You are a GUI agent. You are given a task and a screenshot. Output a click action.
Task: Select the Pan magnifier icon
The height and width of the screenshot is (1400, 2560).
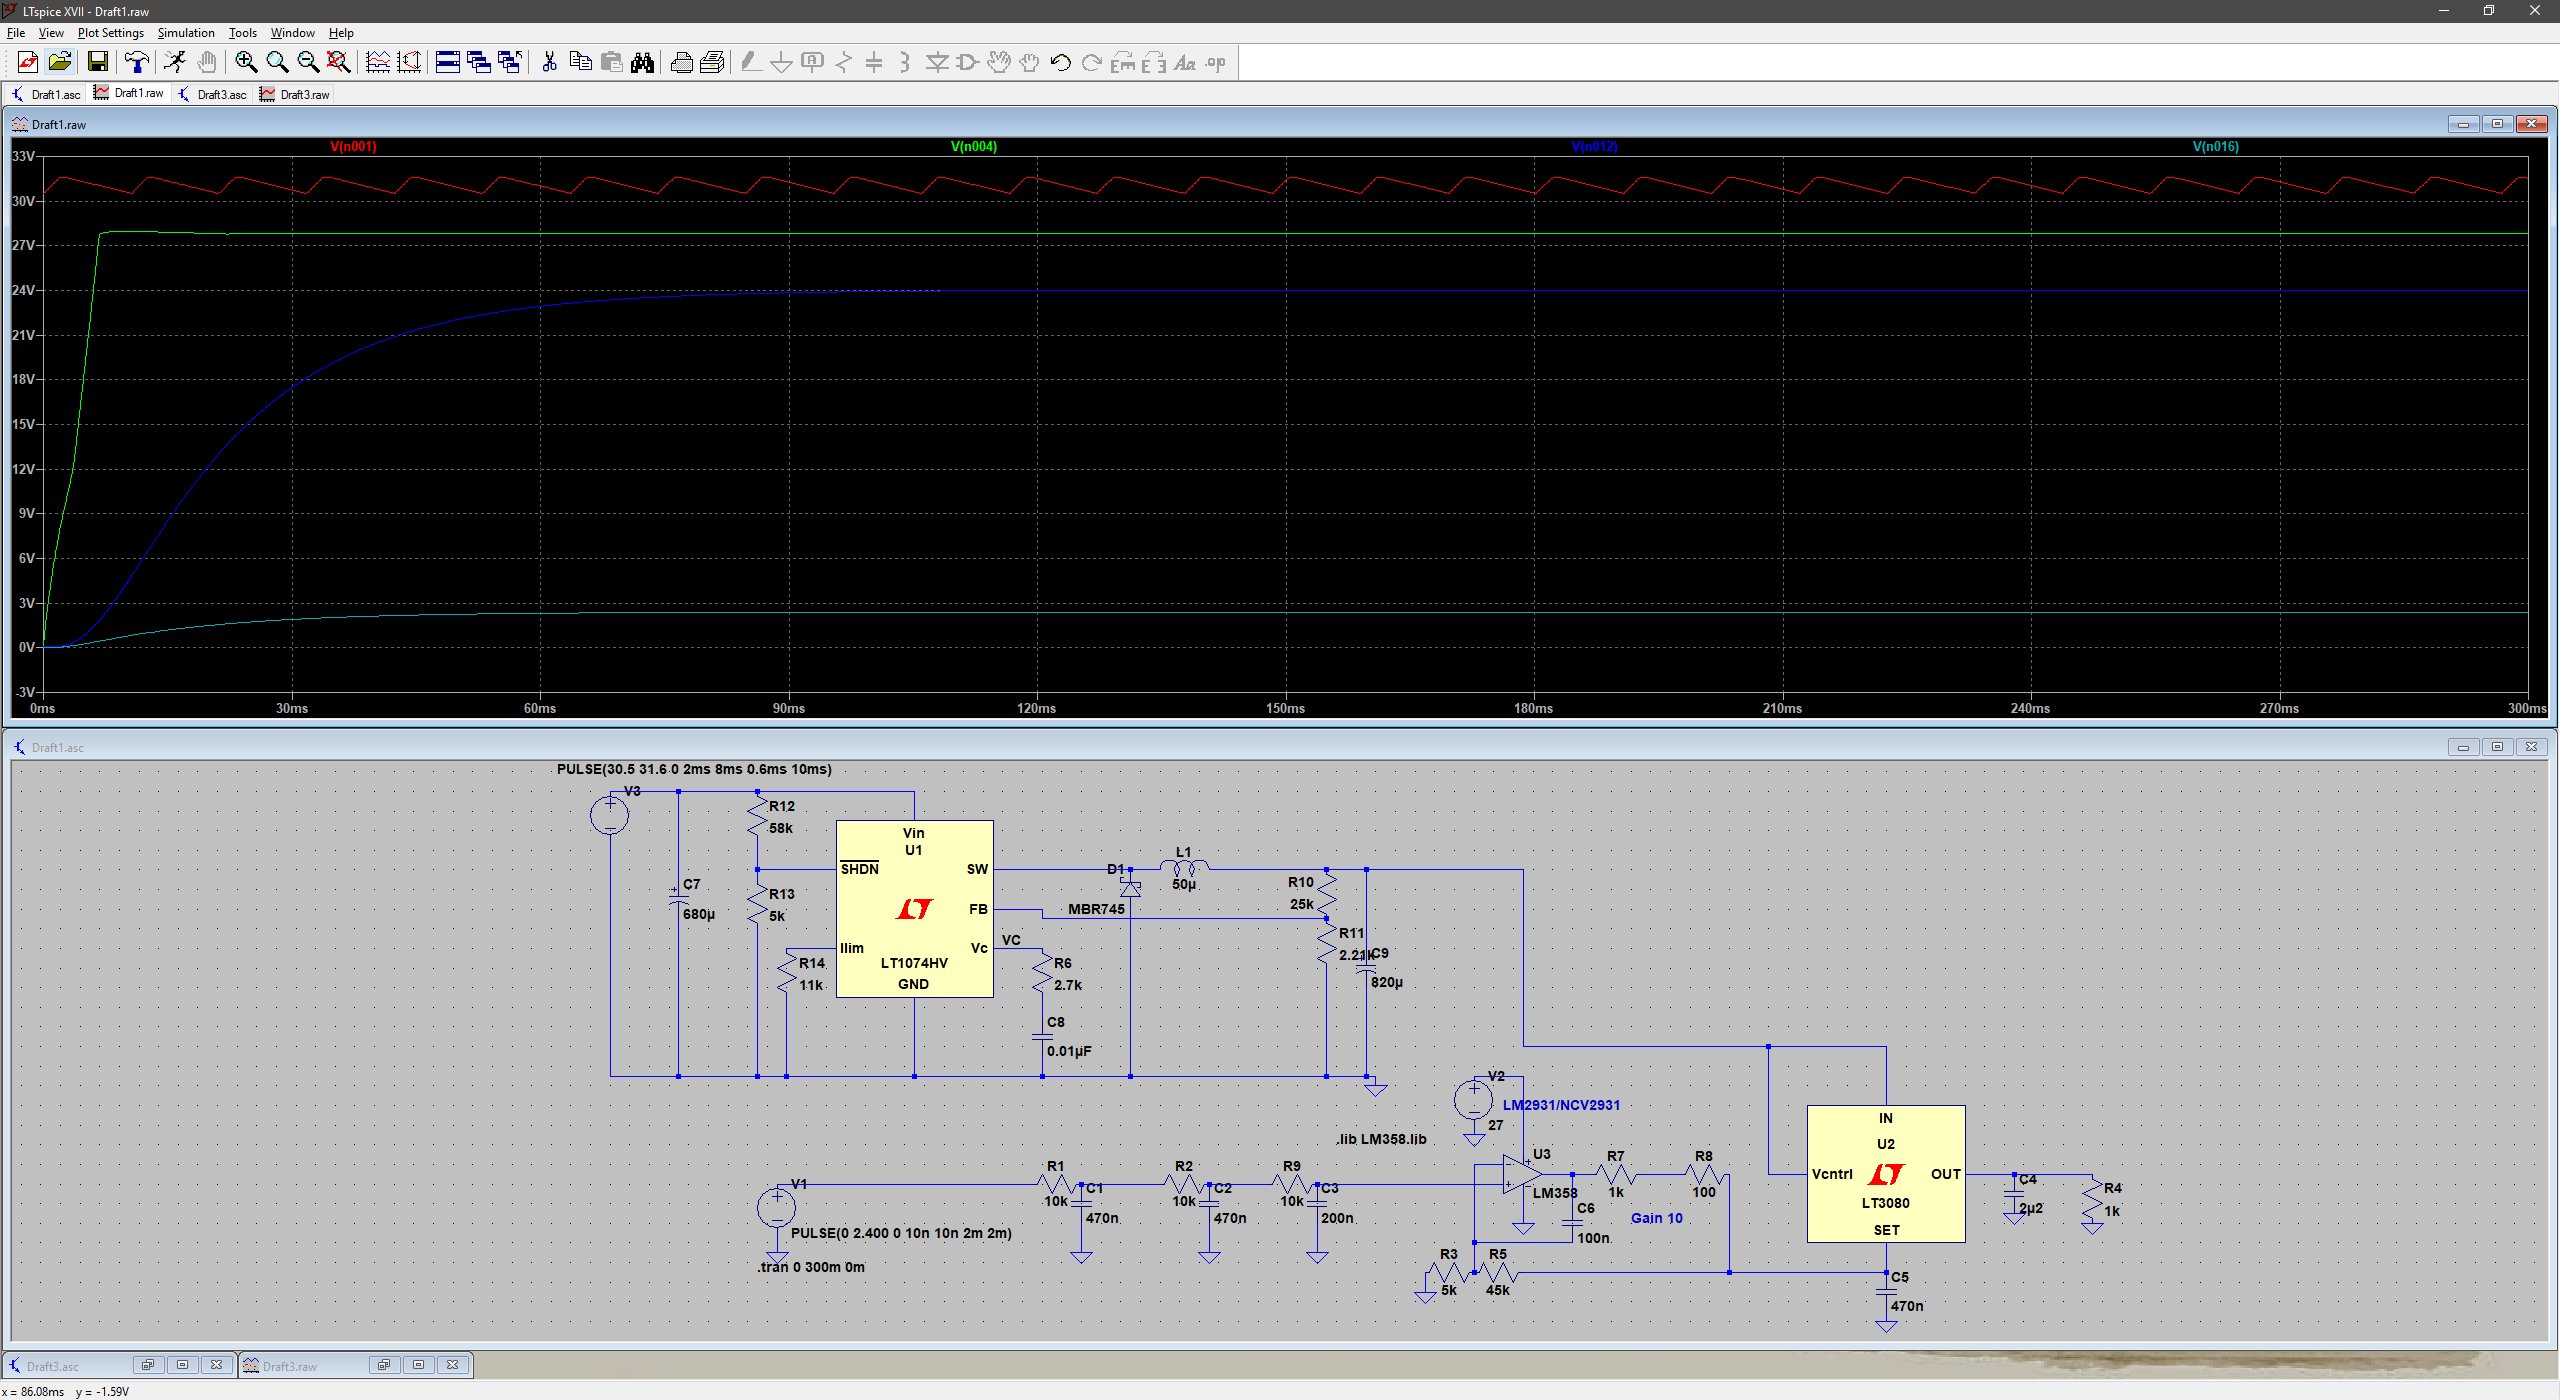pyautogui.click(x=277, y=62)
